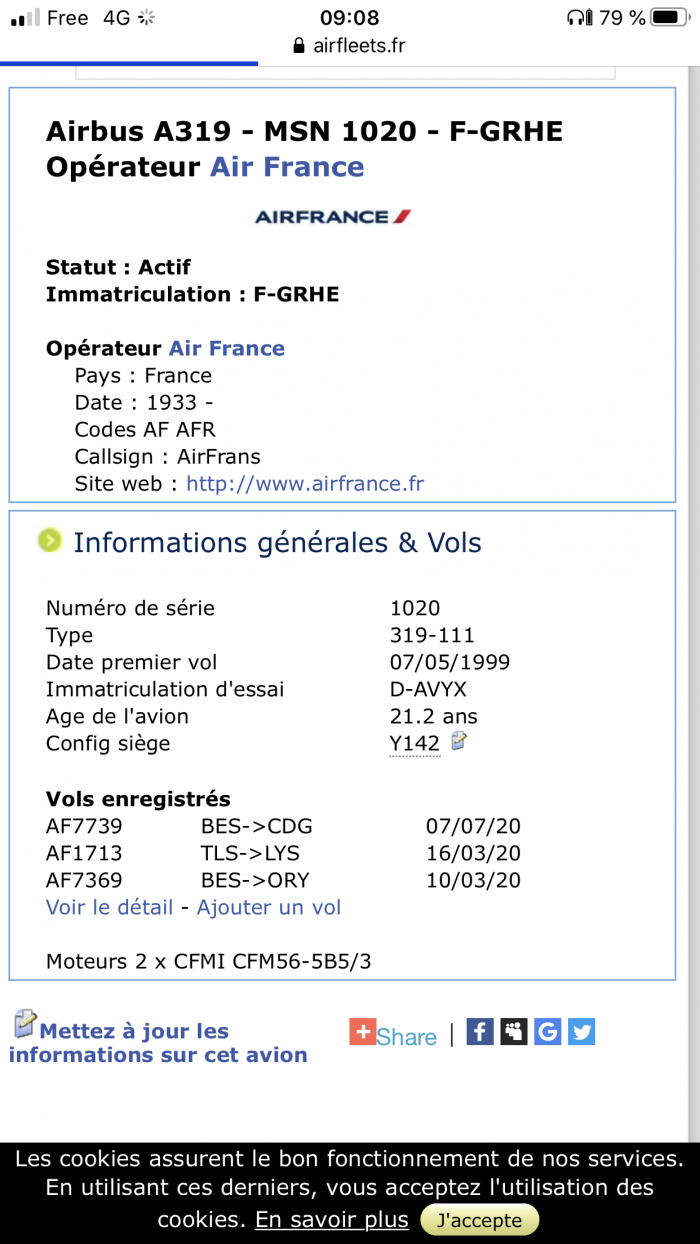Tap the green arrow icon by Informations générales
Viewport: 700px width, 1244px height.
[x=50, y=540]
